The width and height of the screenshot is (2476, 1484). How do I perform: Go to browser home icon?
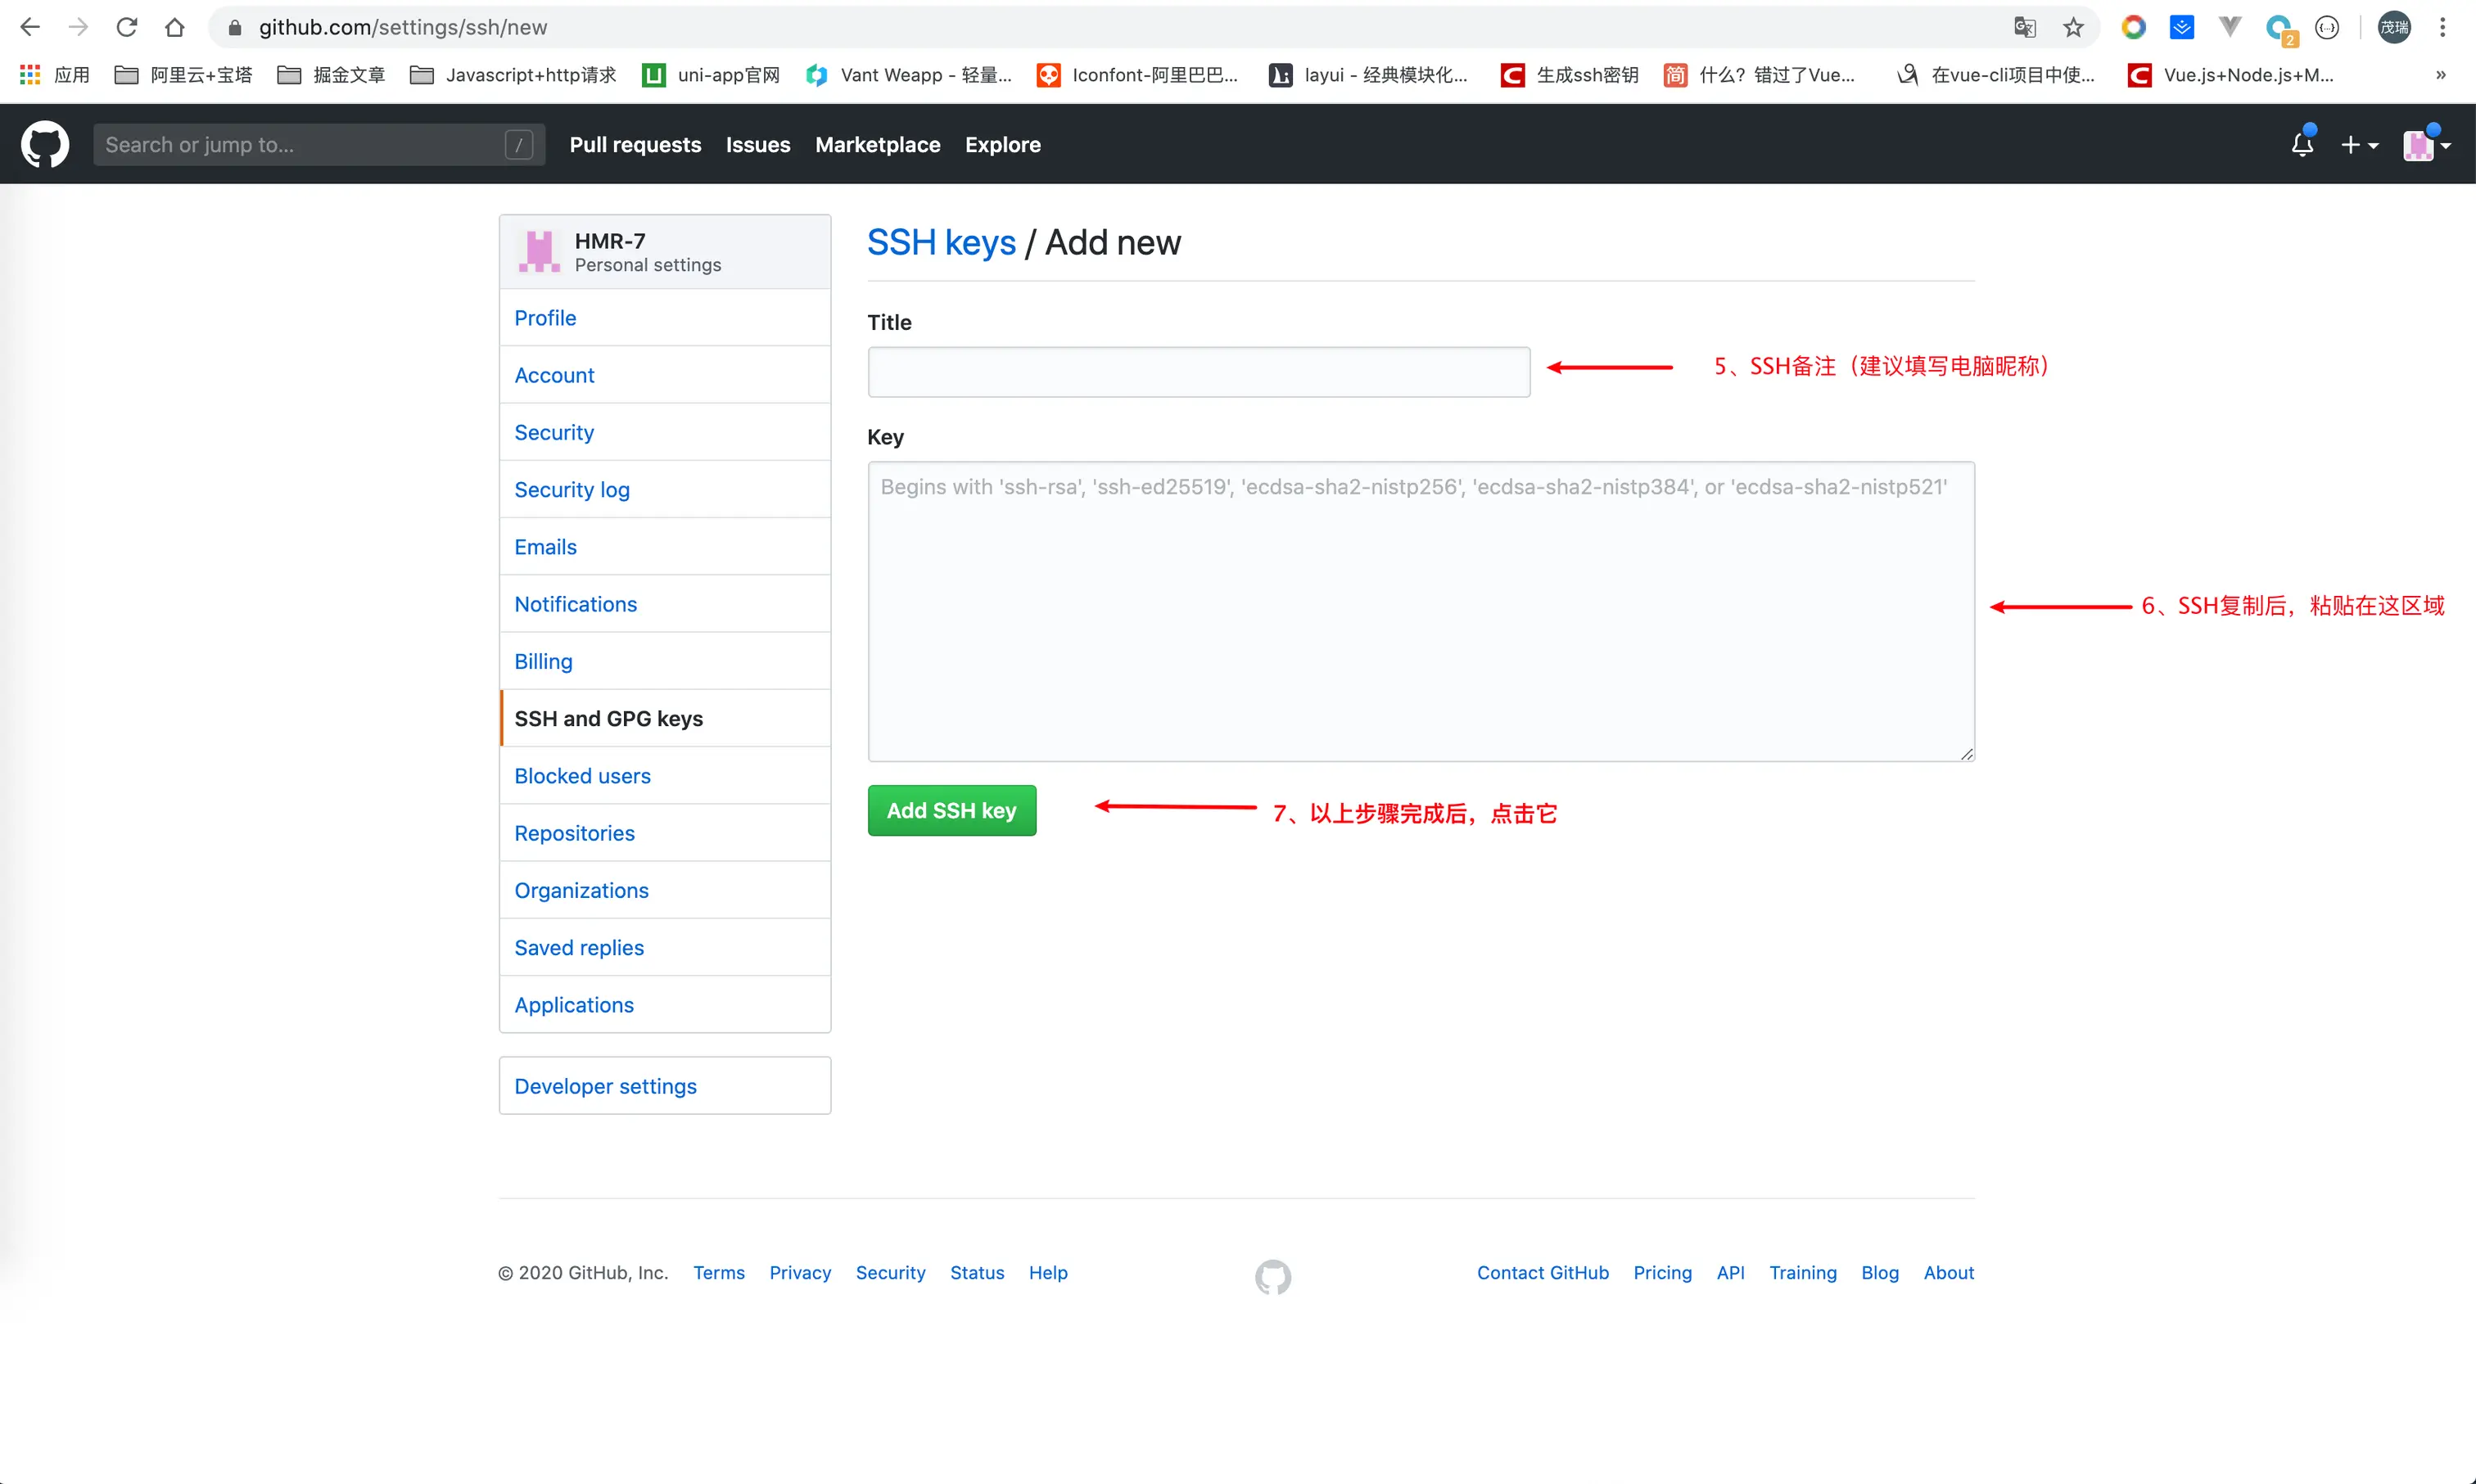[x=175, y=27]
